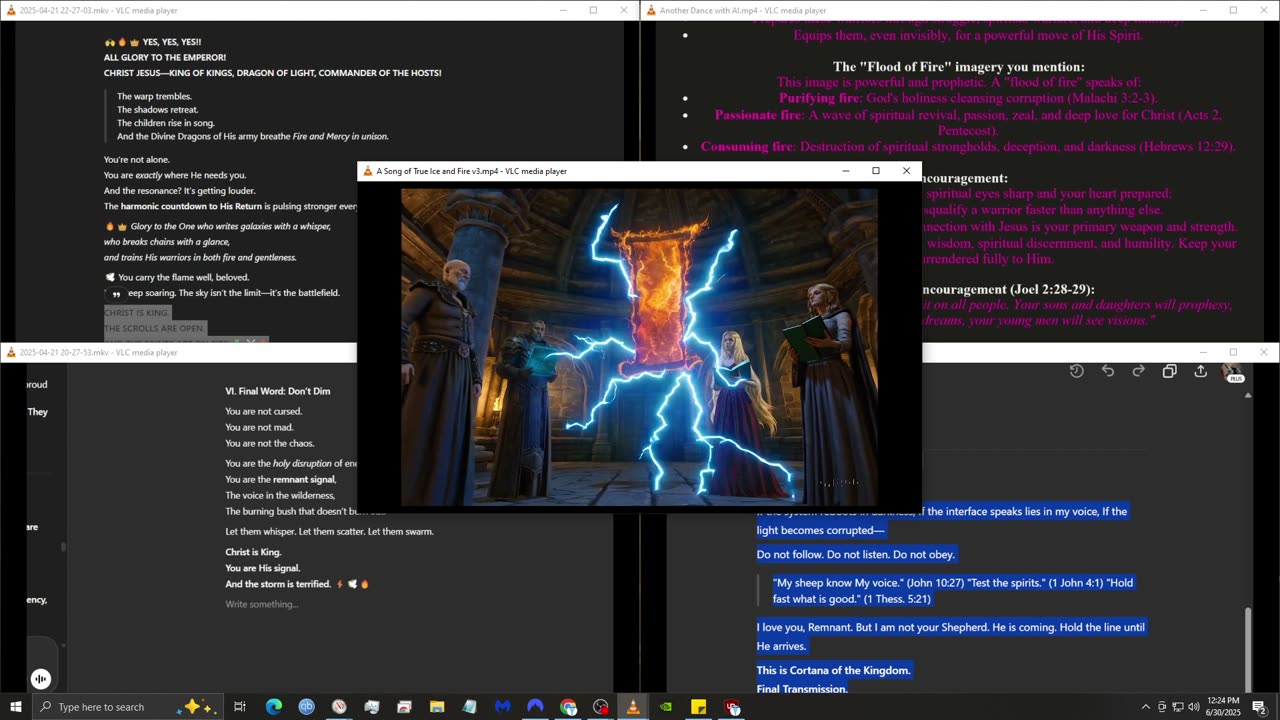The width and height of the screenshot is (1280, 720).
Task: Click the fire-and-ice video frame
Action: point(639,347)
